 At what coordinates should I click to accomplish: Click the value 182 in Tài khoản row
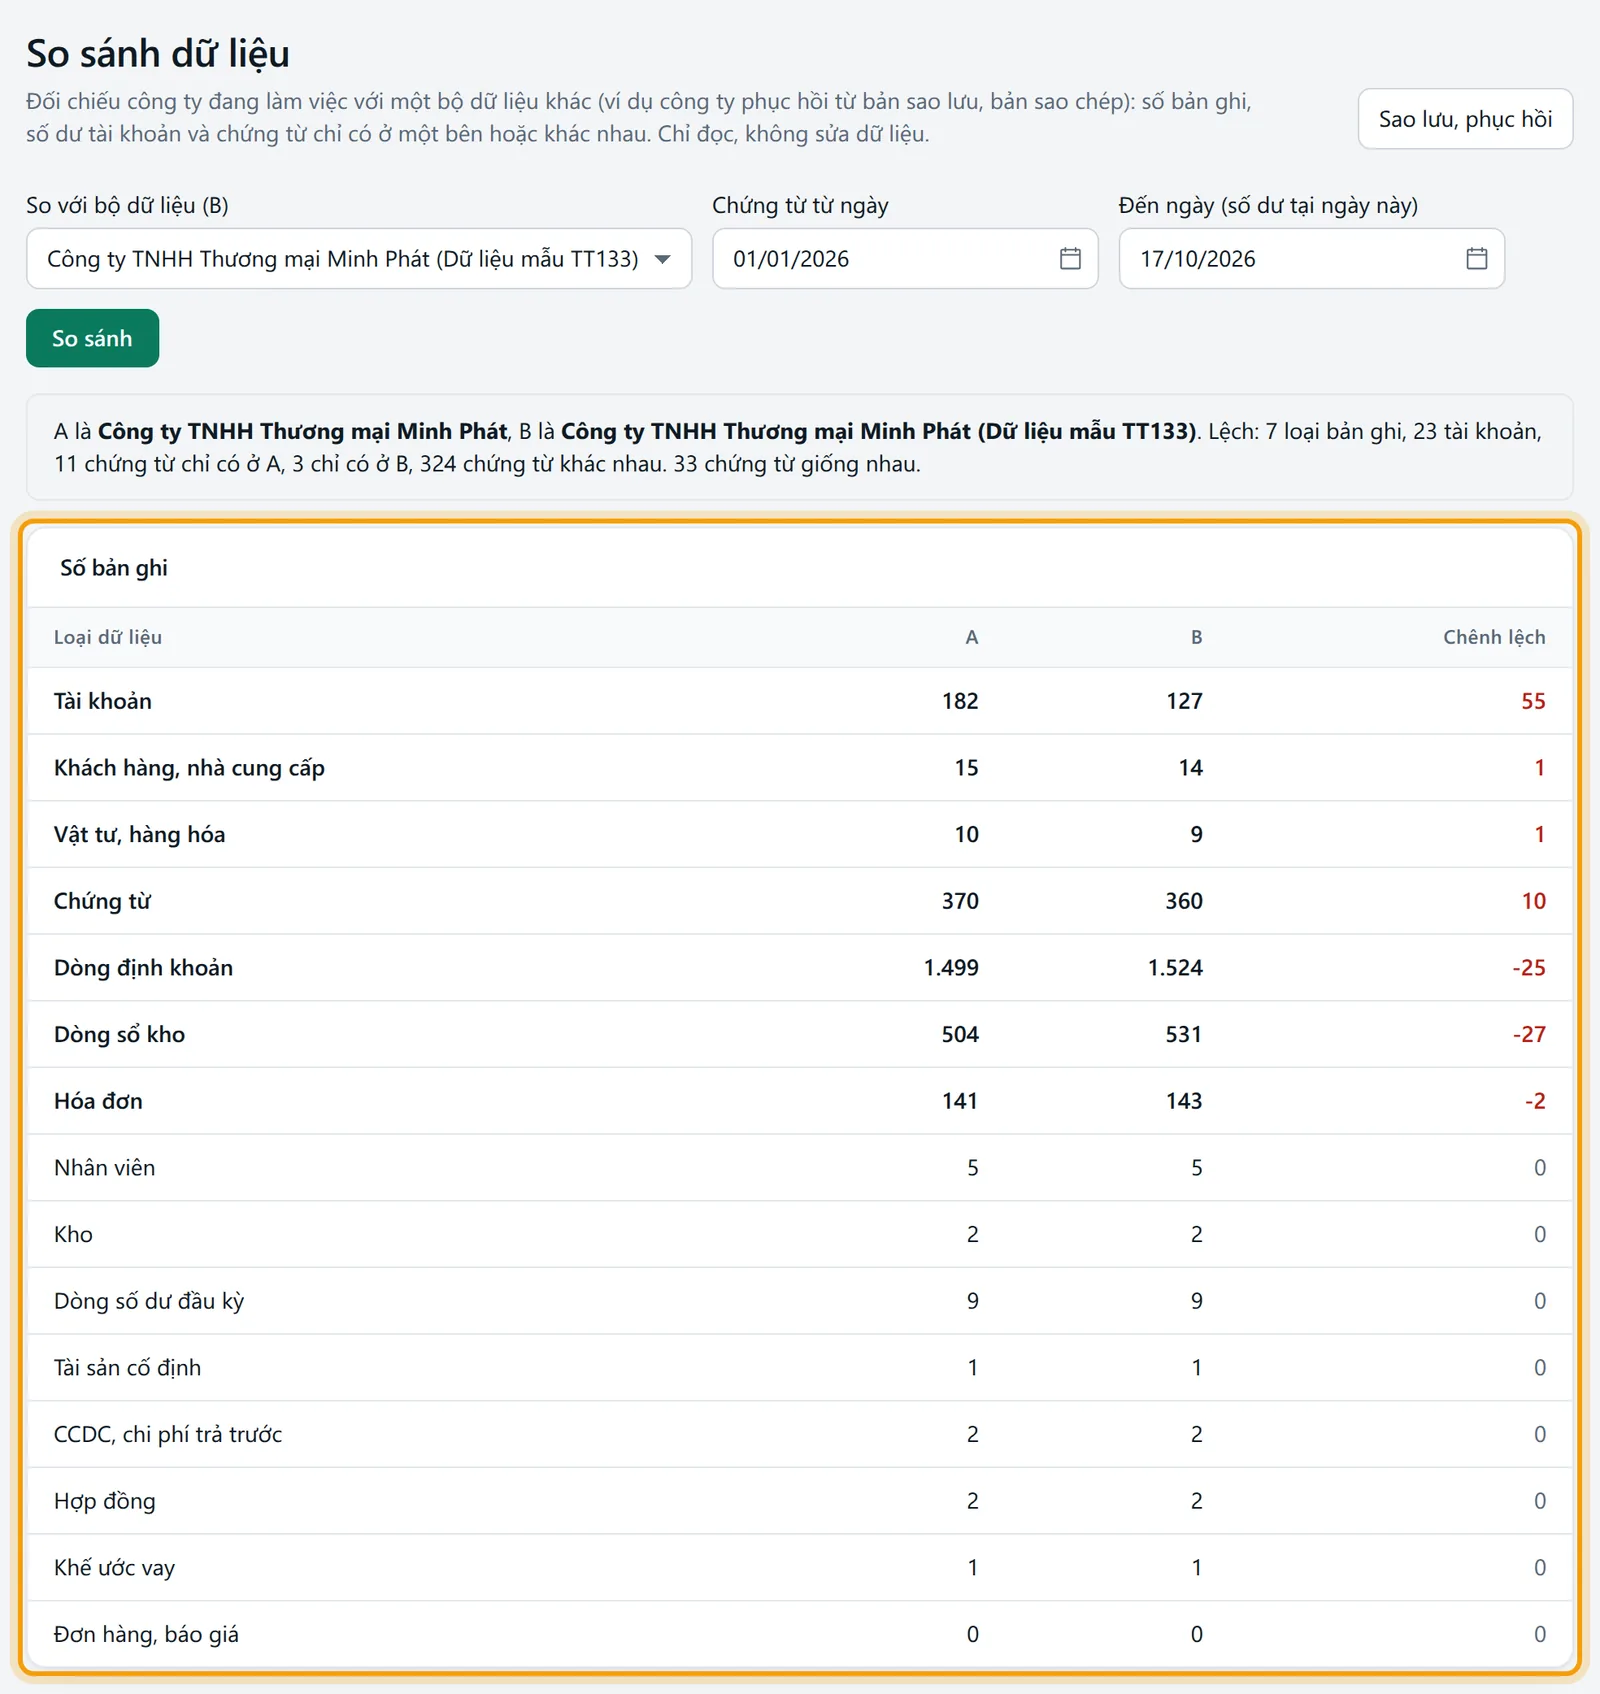click(x=960, y=701)
